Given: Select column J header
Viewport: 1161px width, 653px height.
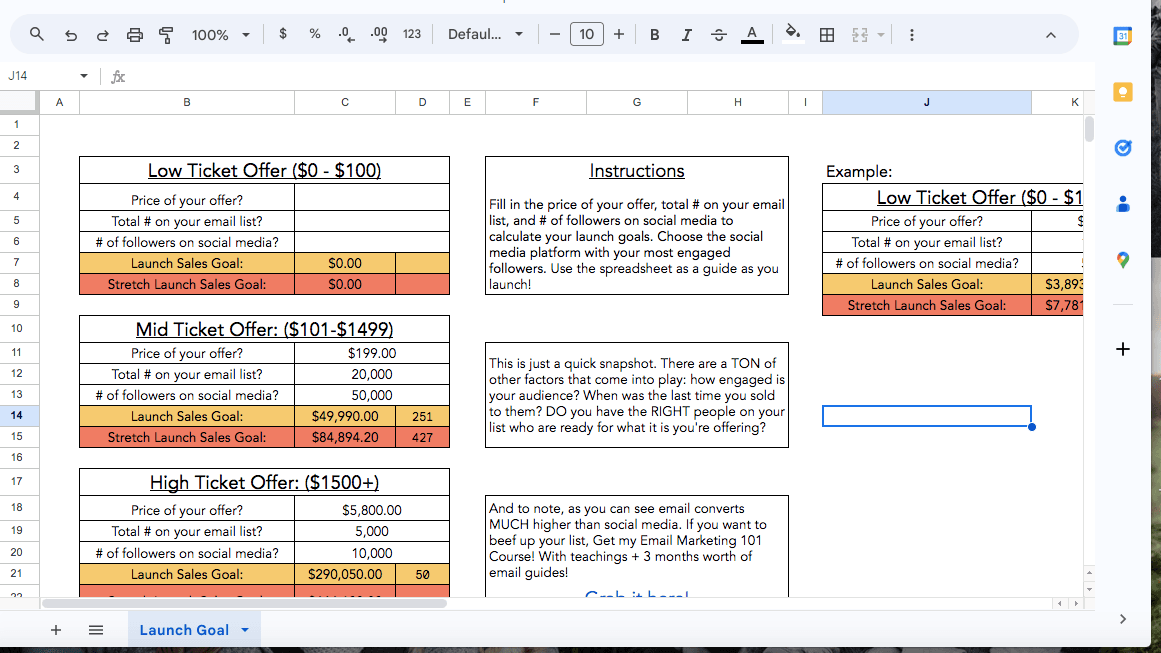Looking at the screenshot, I should pos(926,102).
